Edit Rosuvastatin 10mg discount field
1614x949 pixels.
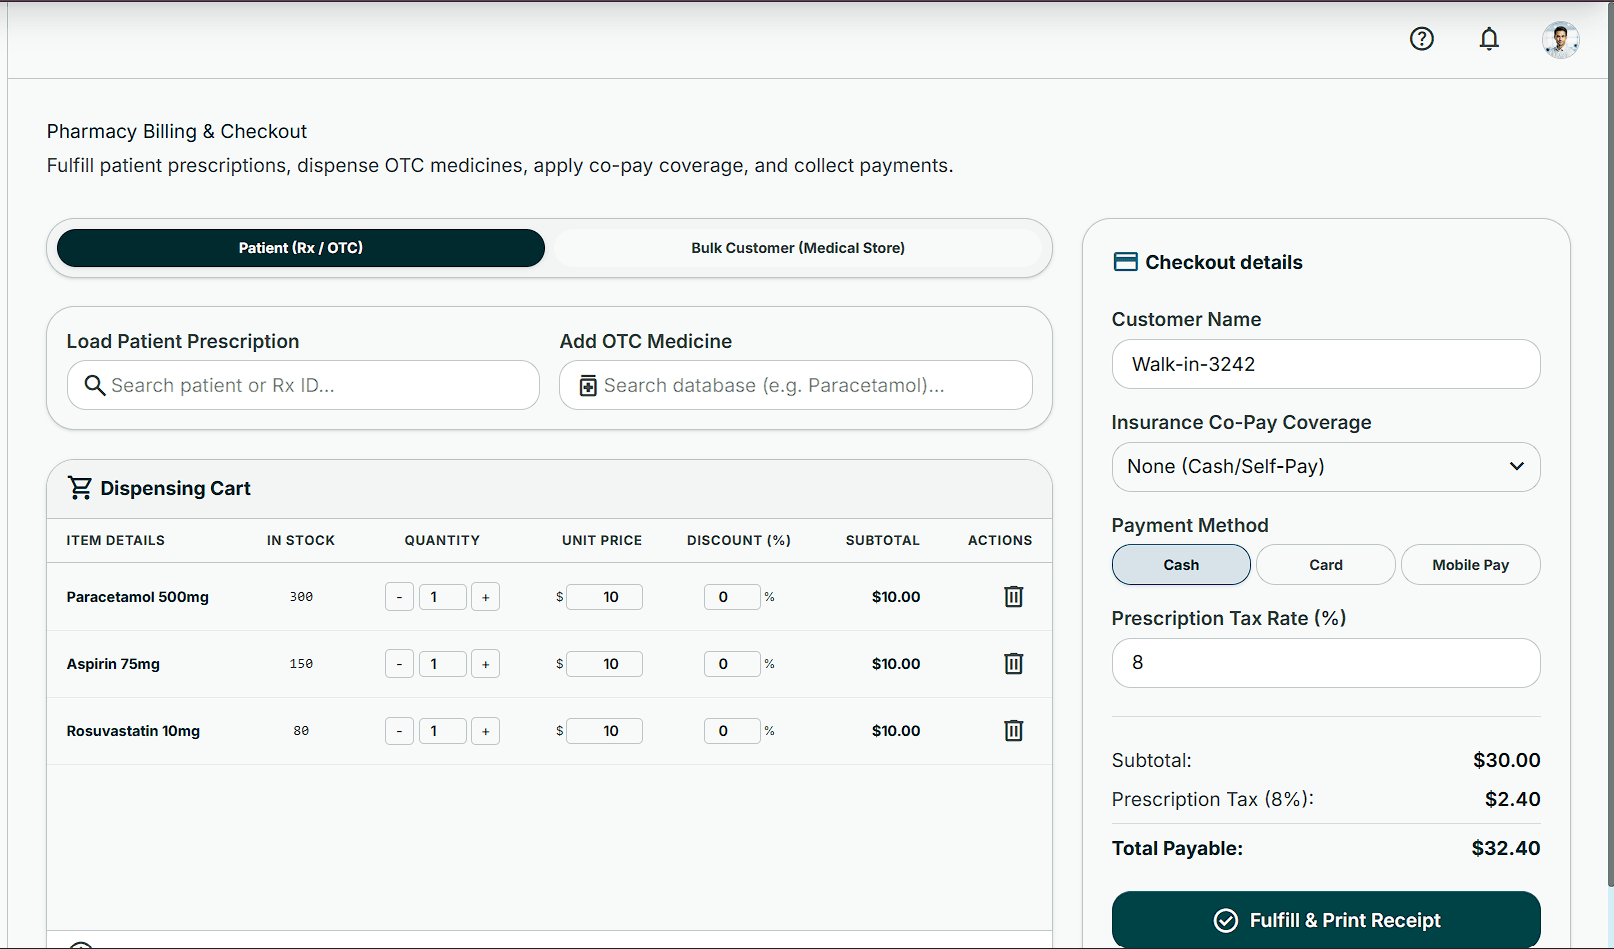tap(732, 731)
